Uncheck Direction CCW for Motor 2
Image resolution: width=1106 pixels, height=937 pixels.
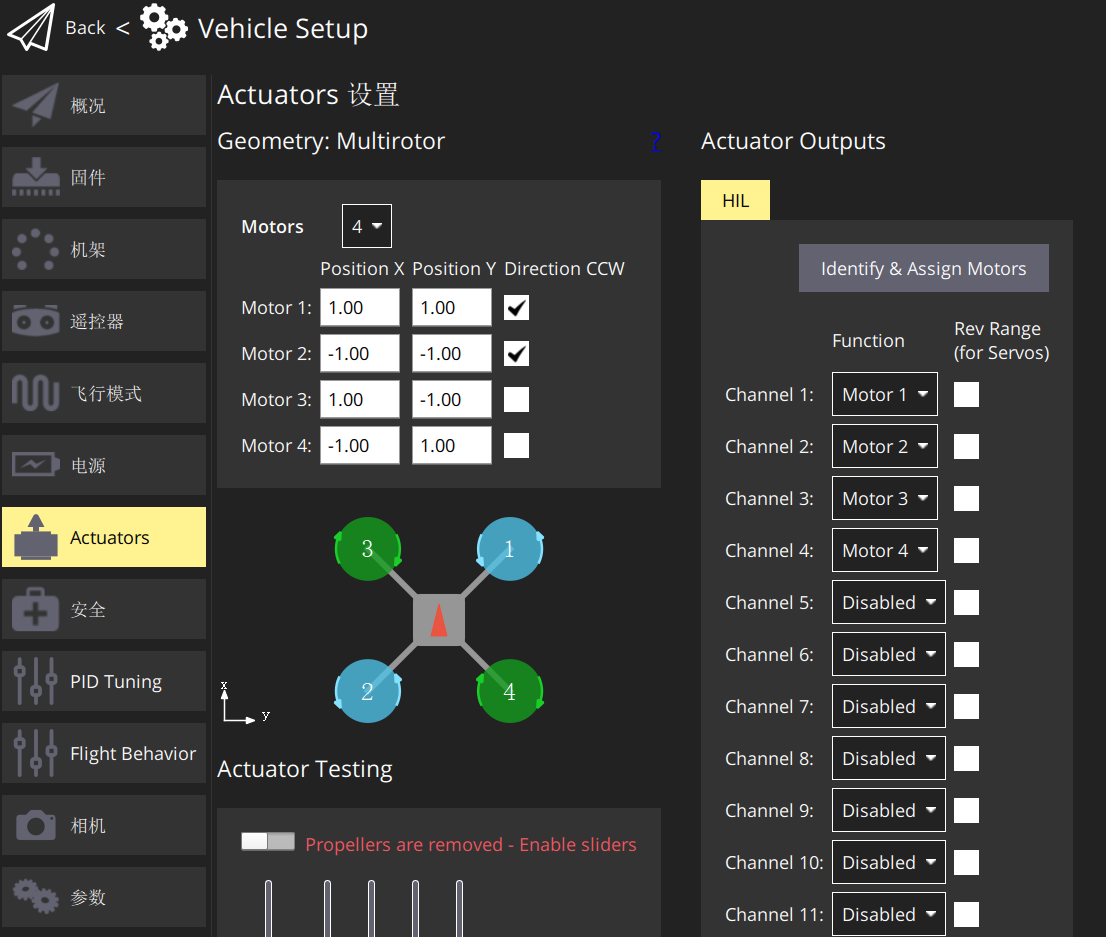coord(516,353)
